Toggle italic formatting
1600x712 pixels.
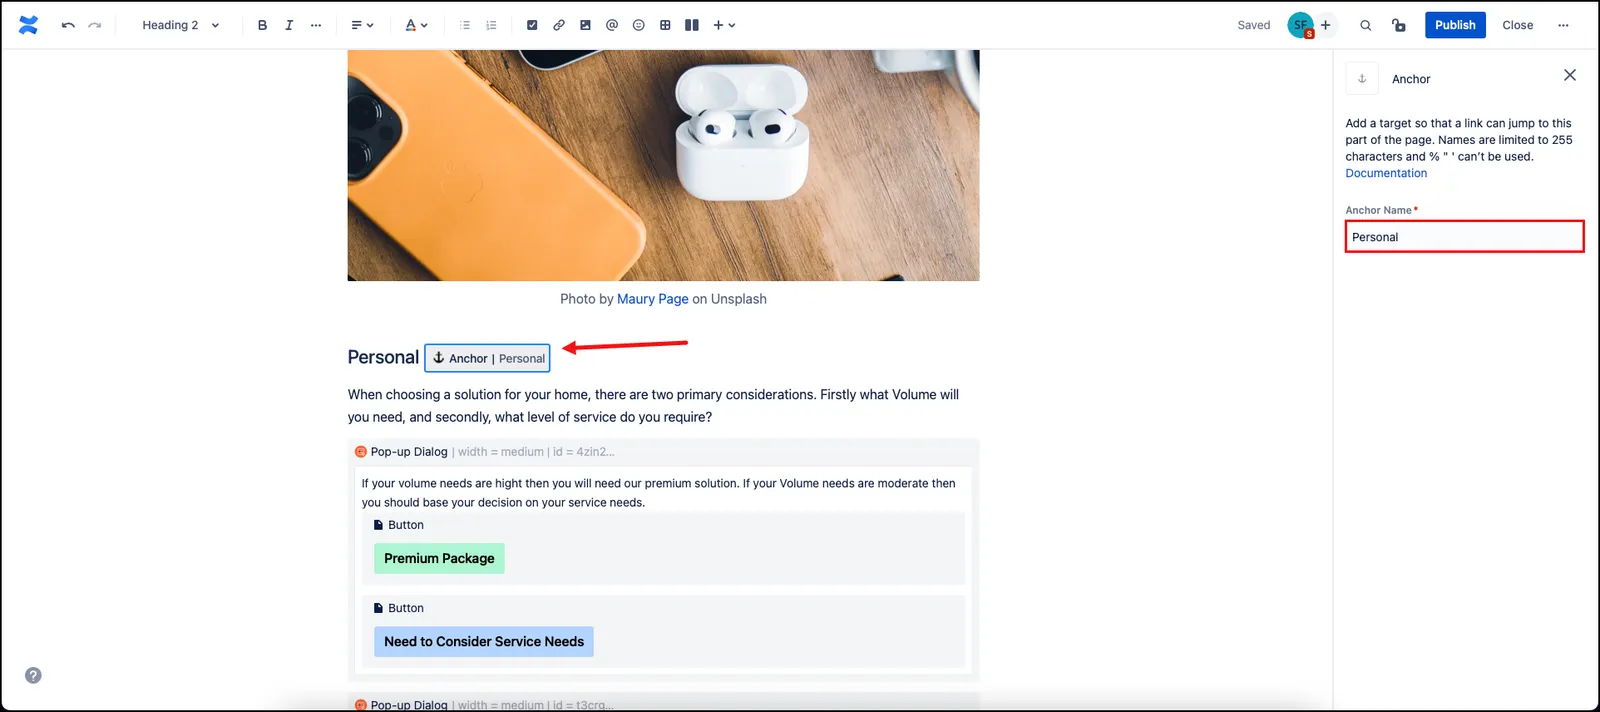point(289,25)
